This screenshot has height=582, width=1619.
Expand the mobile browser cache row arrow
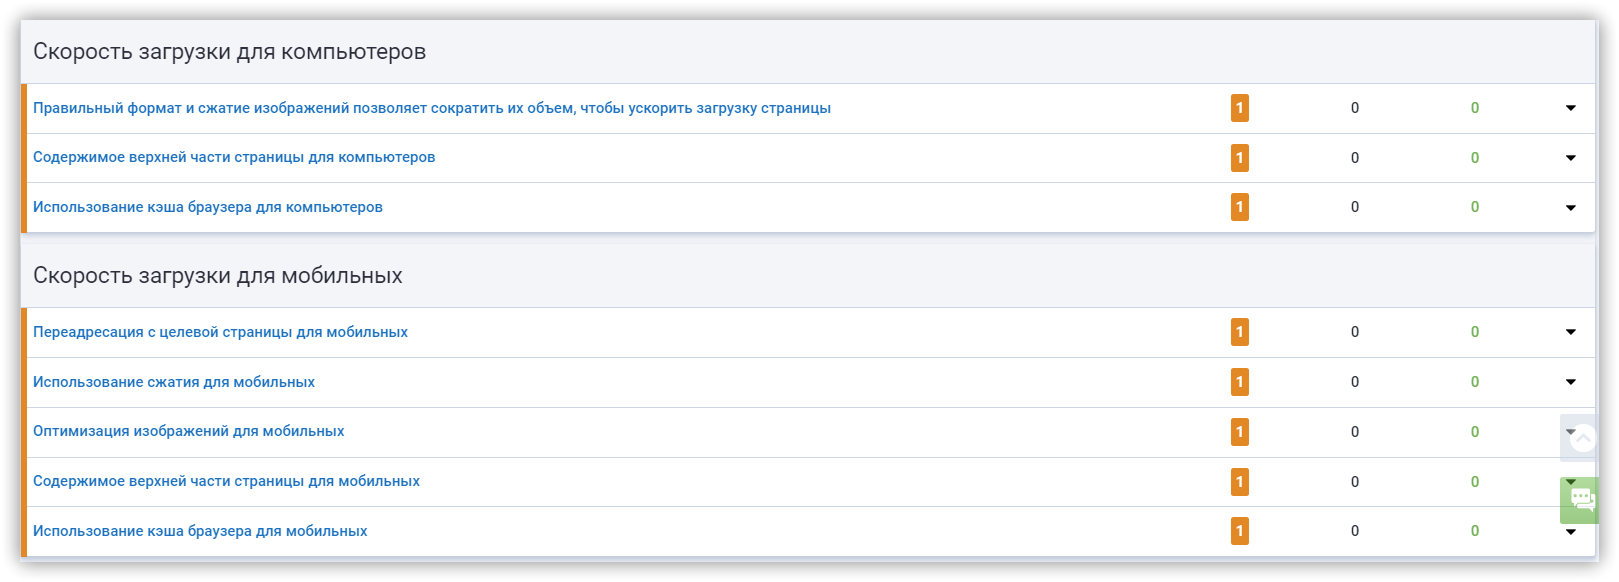(x=1570, y=532)
